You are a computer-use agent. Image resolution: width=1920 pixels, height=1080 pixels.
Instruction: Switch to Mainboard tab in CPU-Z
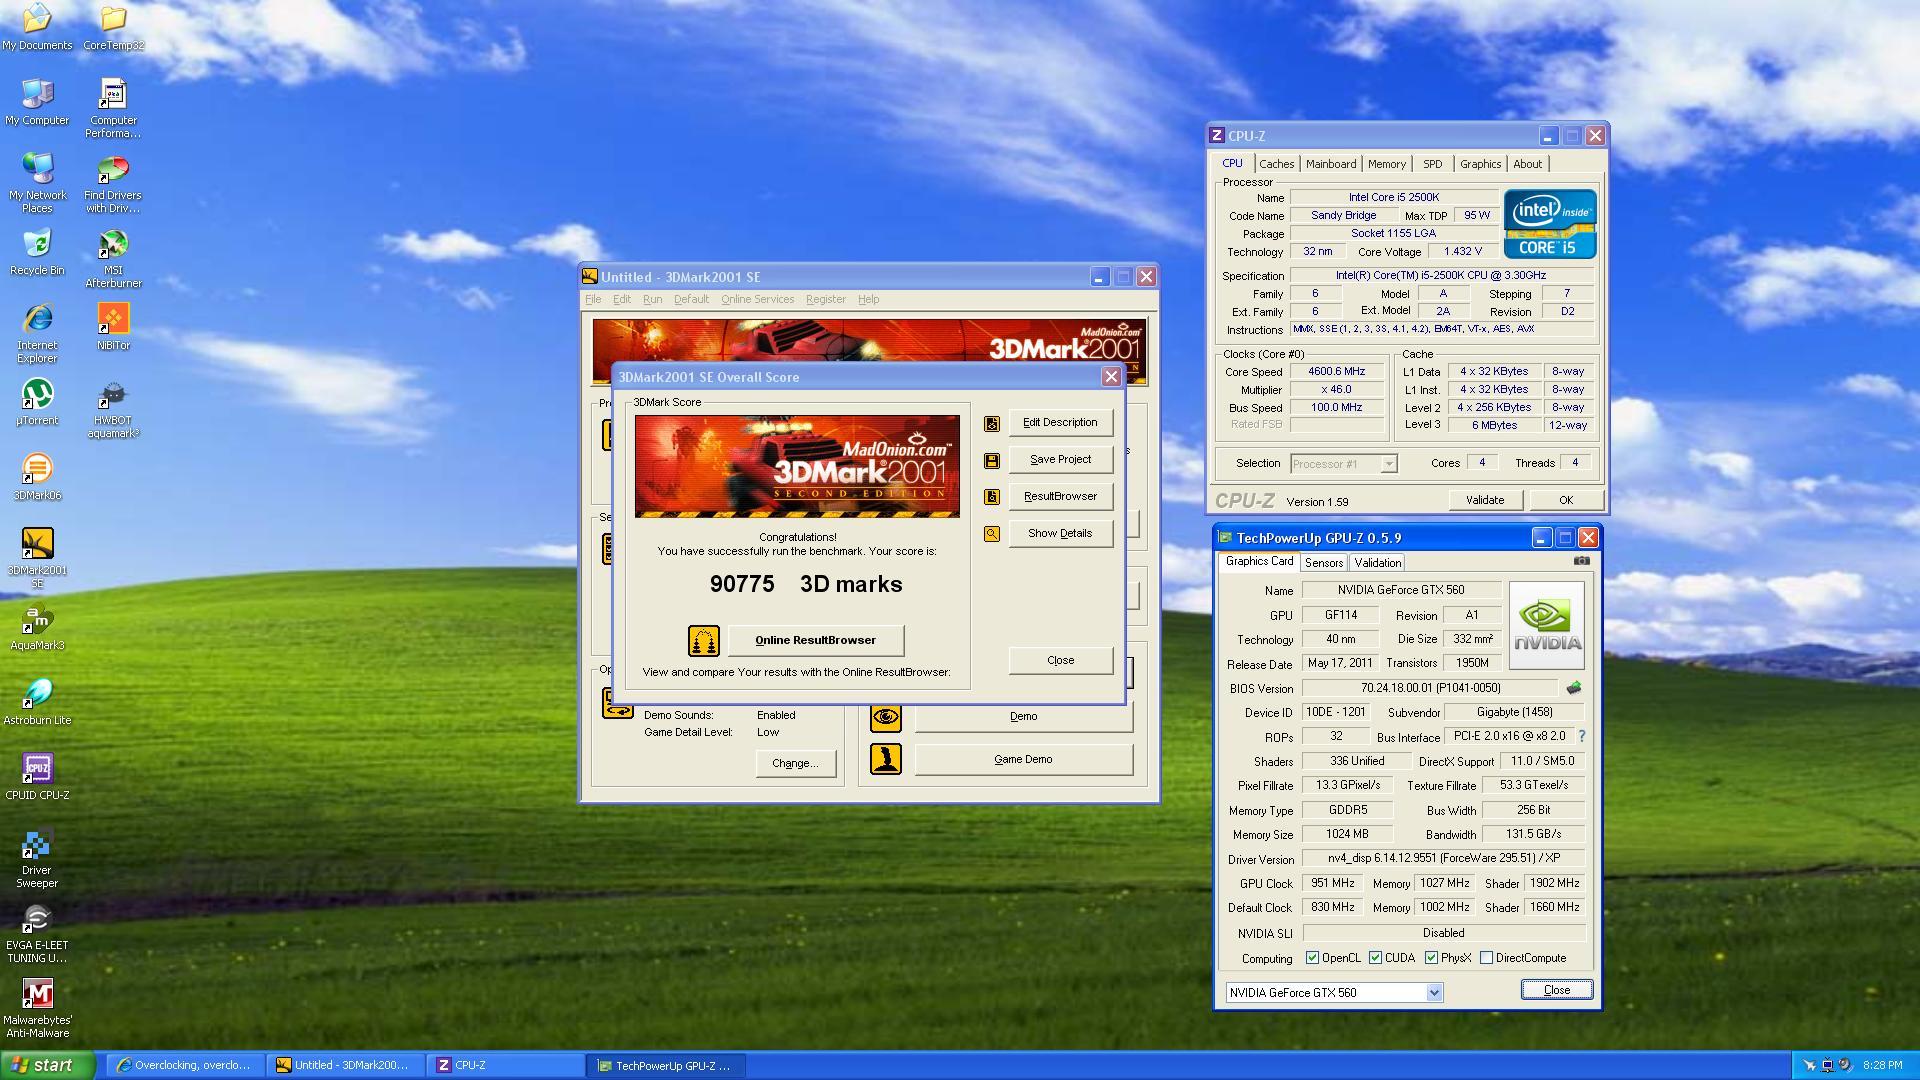(1331, 164)
